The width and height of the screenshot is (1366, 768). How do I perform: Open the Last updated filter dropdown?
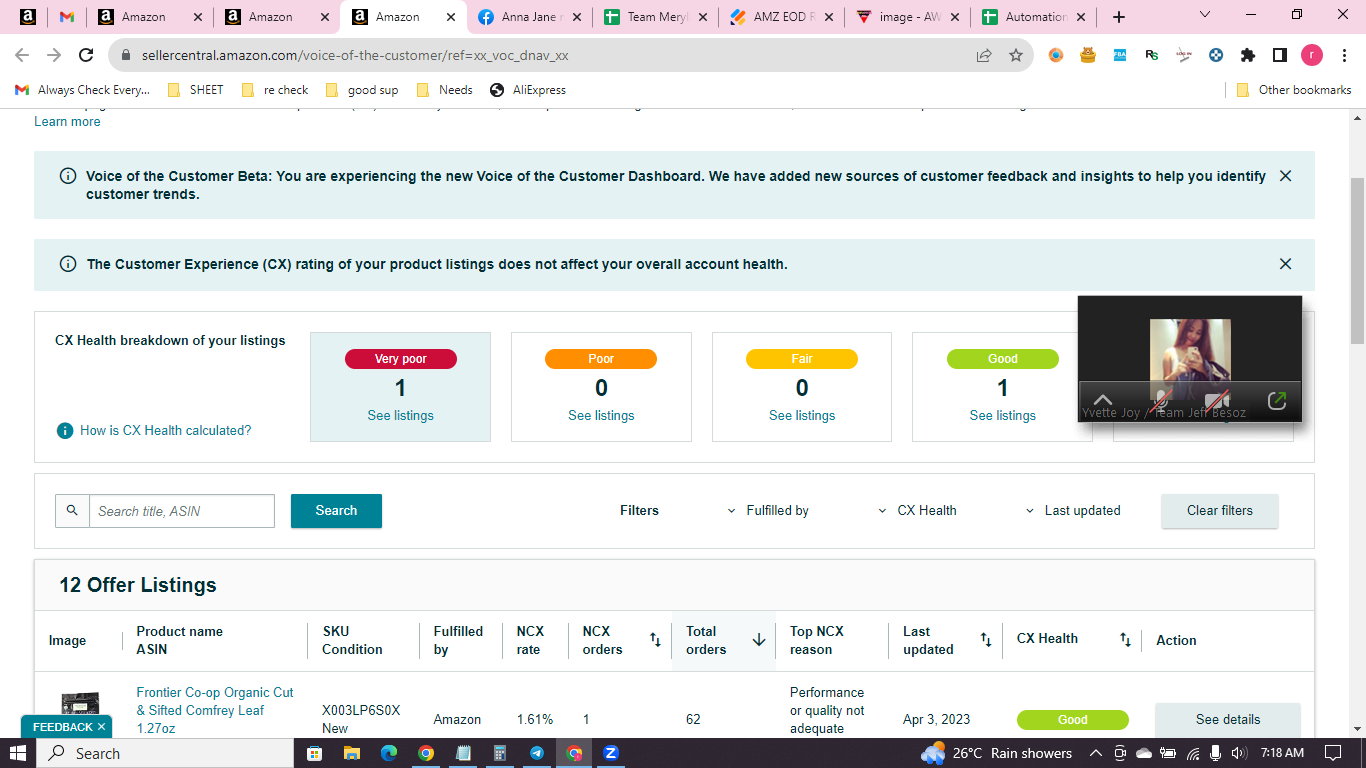(x=1073, y=511)
